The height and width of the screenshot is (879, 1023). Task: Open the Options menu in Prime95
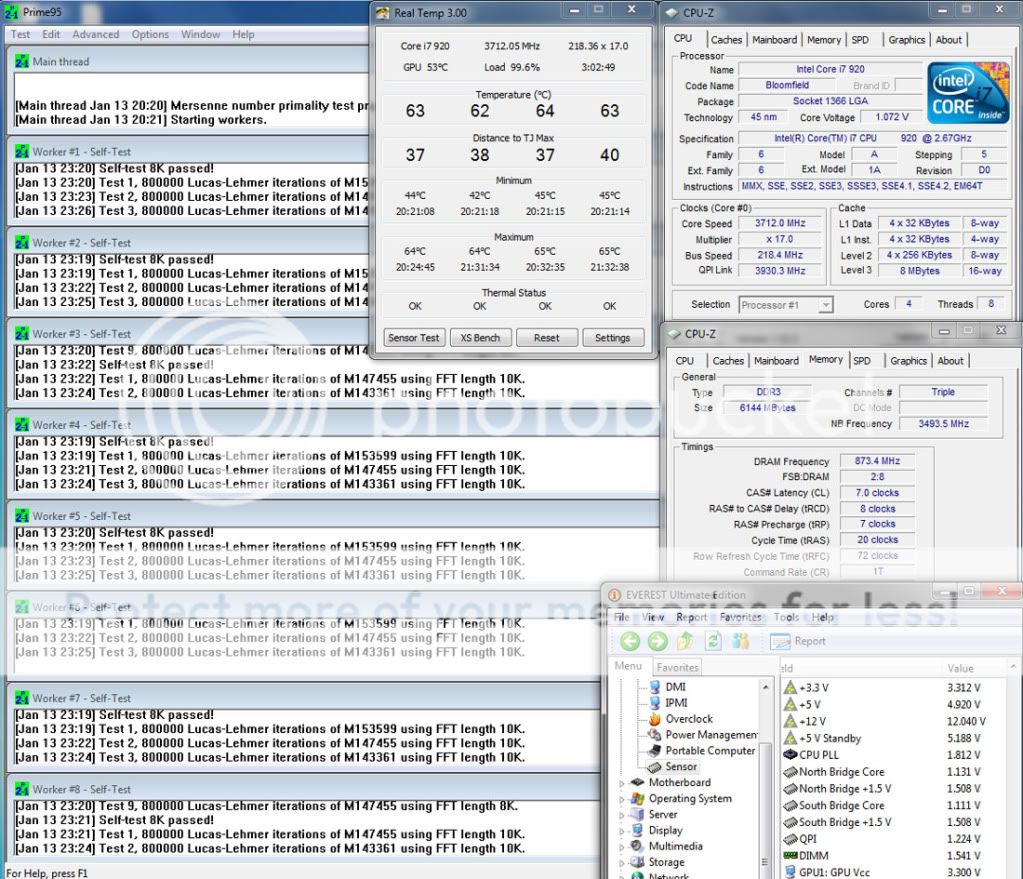click(x=150, y=34)
